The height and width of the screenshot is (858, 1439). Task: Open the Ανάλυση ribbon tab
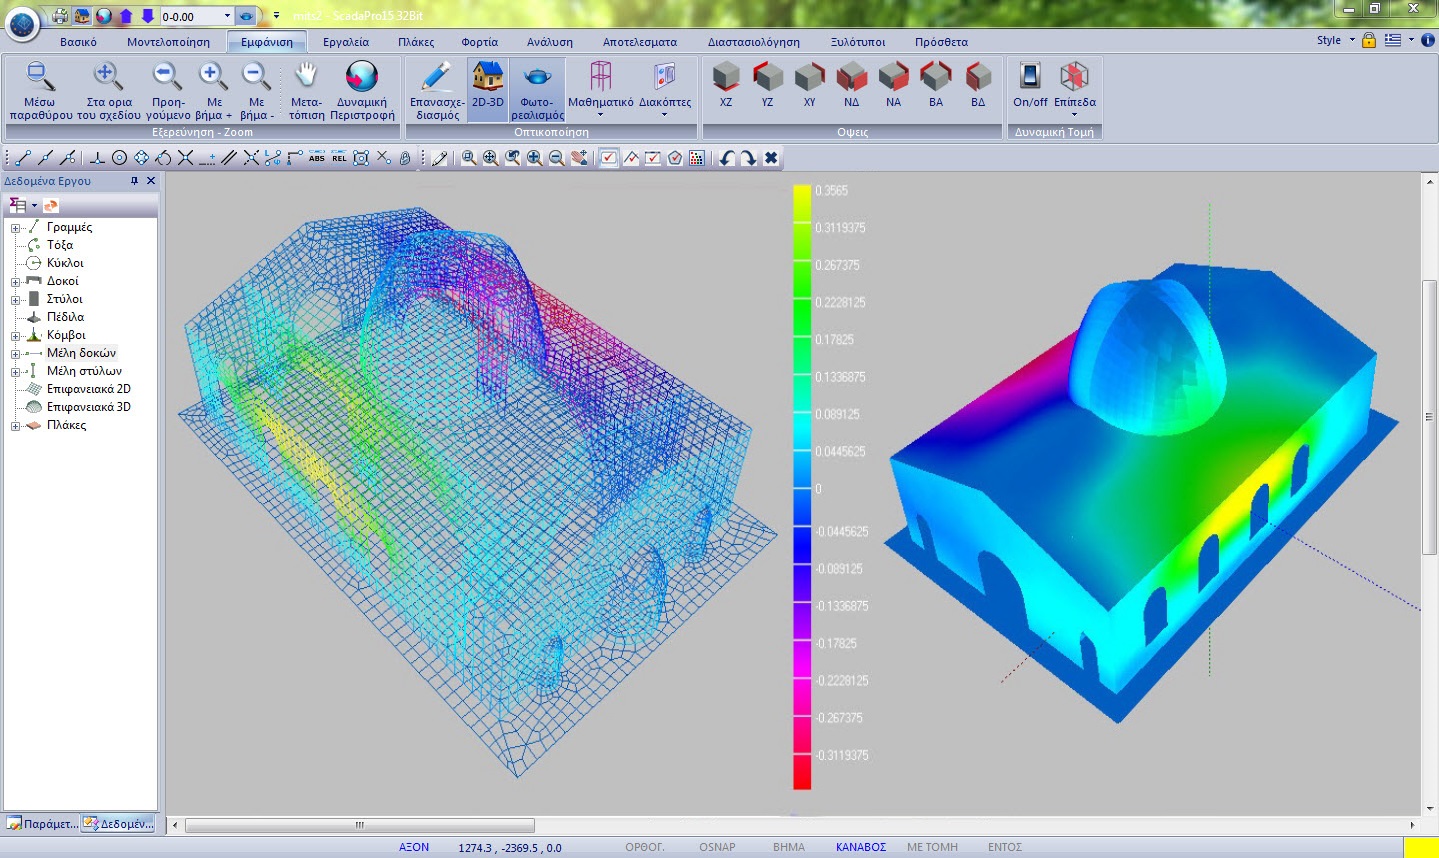[550, 42]
